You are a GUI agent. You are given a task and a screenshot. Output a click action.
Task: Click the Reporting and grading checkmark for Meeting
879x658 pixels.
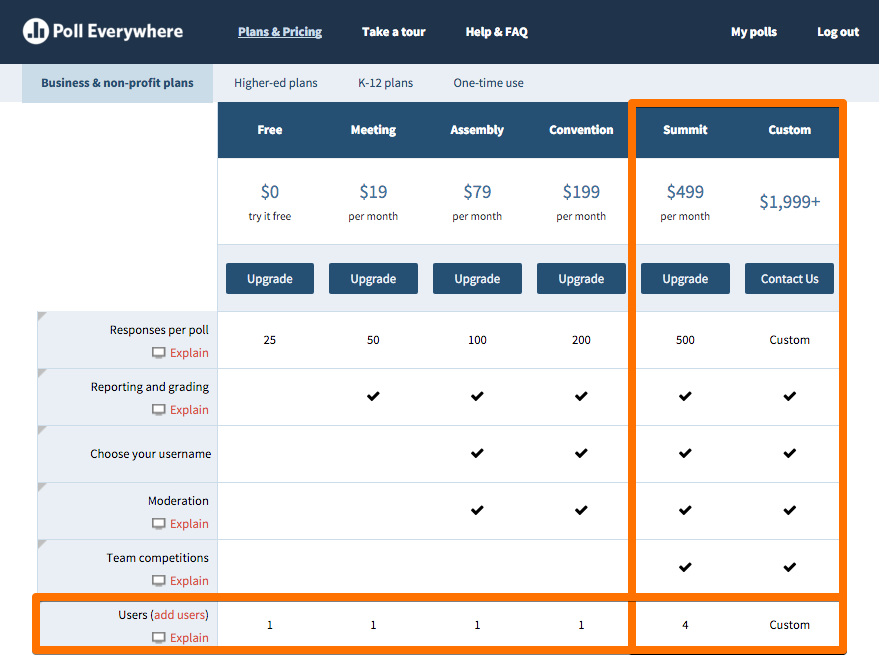(x=373, y=396)
